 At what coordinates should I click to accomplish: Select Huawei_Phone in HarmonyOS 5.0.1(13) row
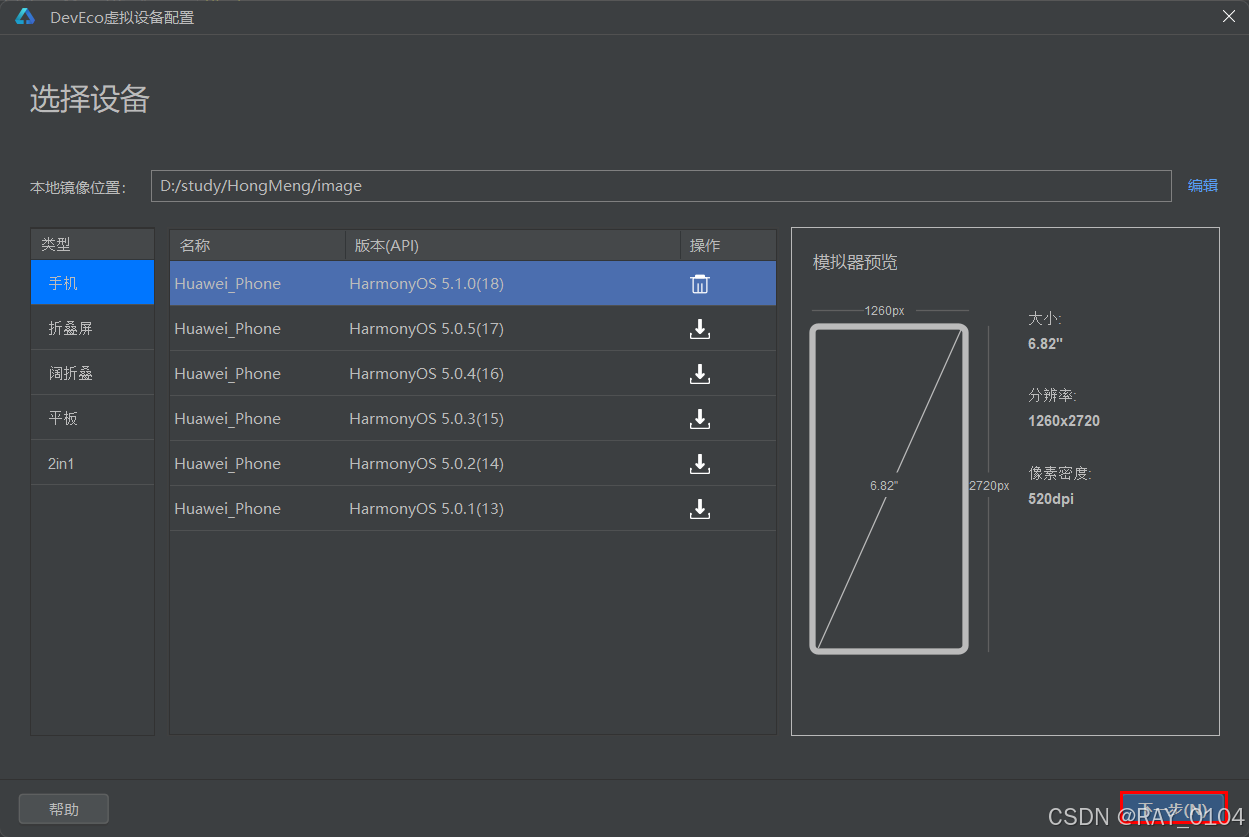pyautogui.click(x=227, y=509)
